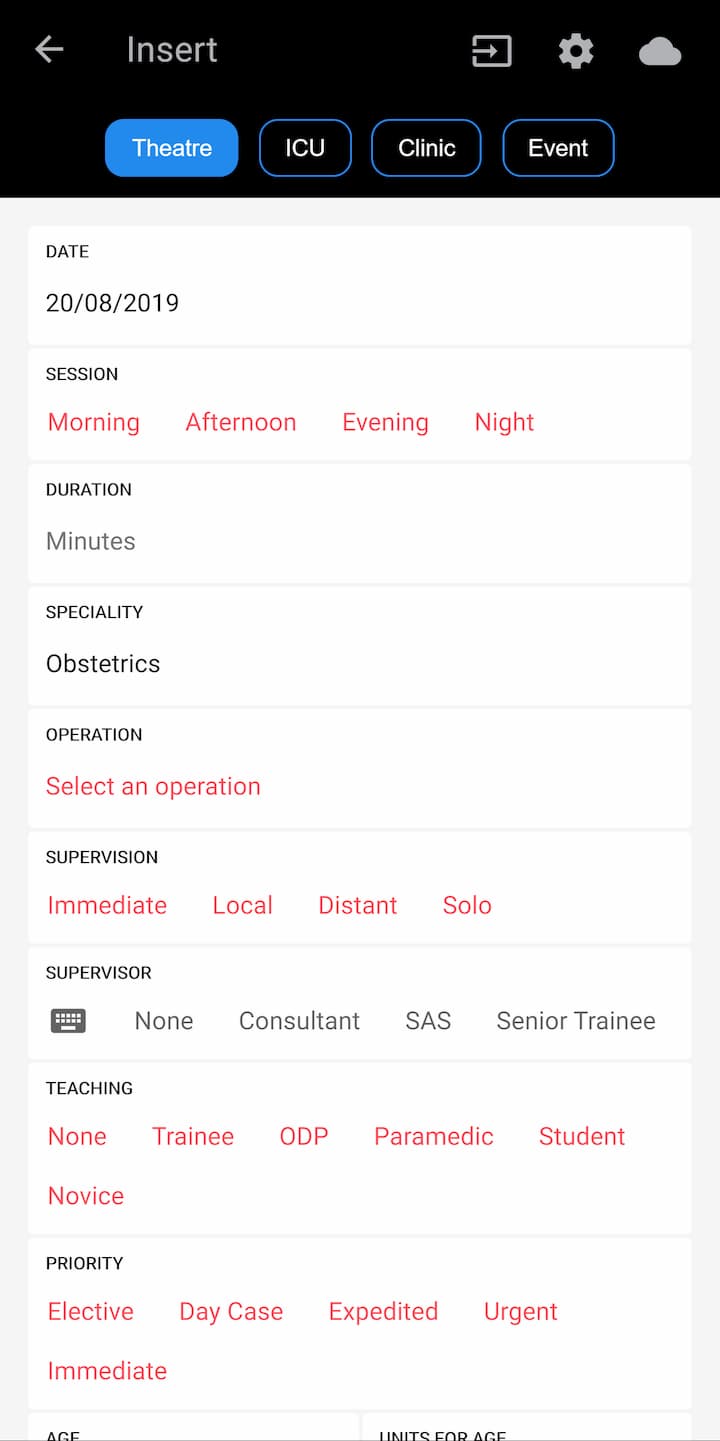The height and width of the screenshot is (1441, 720).
Task: Set priority to Urgent
Action: (520, 1312)
